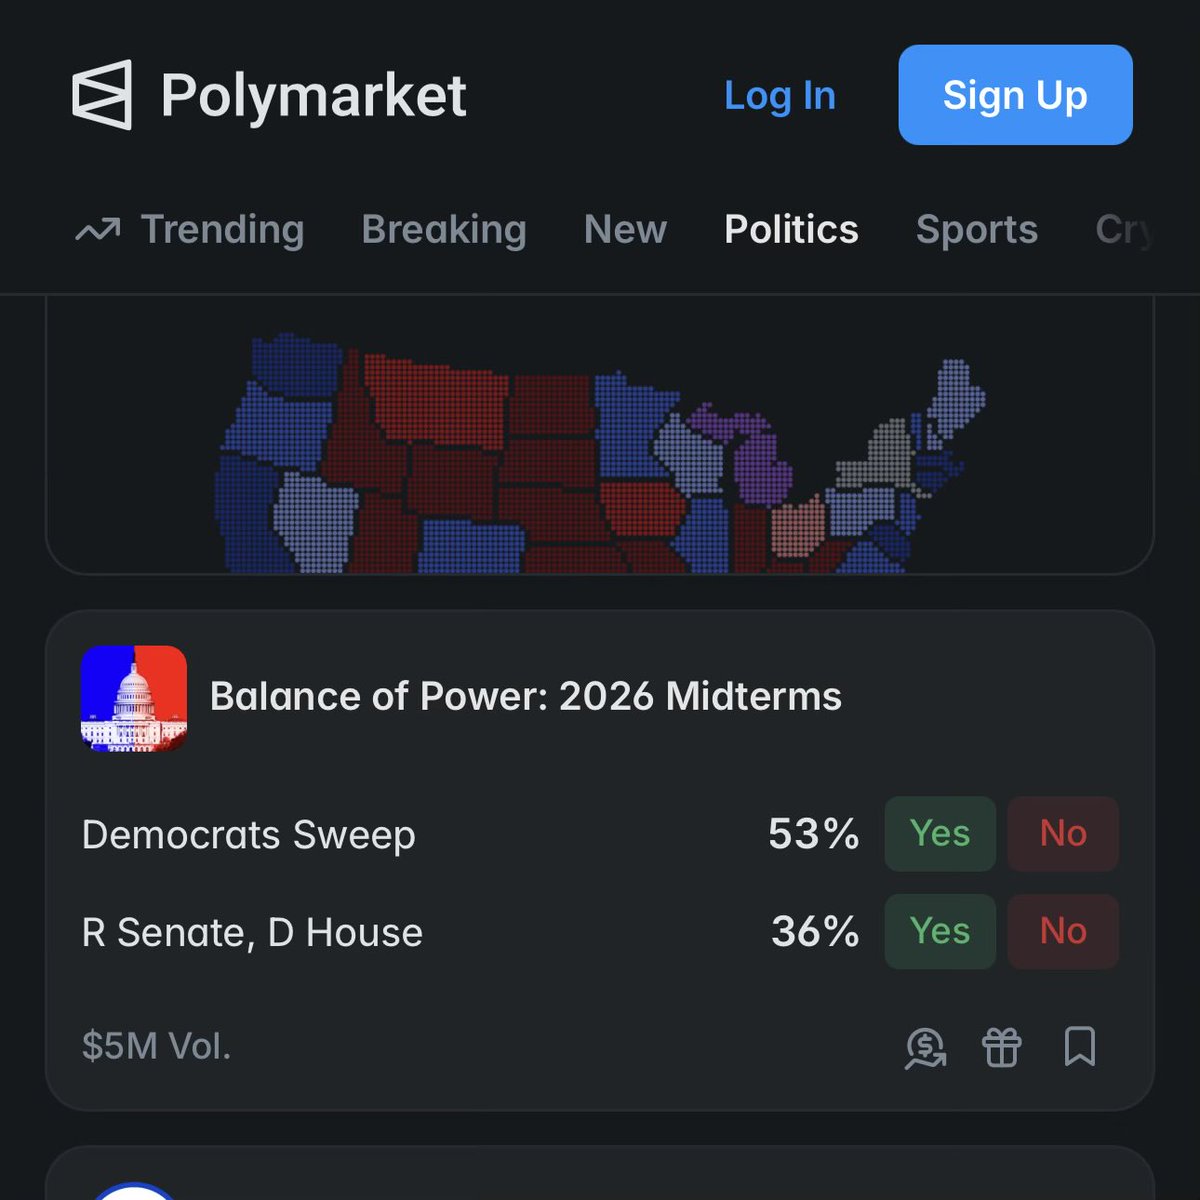This screenshot has height=1200, width=1200.
Task: Switch to the Breaking tab
Action: [444, 230]
